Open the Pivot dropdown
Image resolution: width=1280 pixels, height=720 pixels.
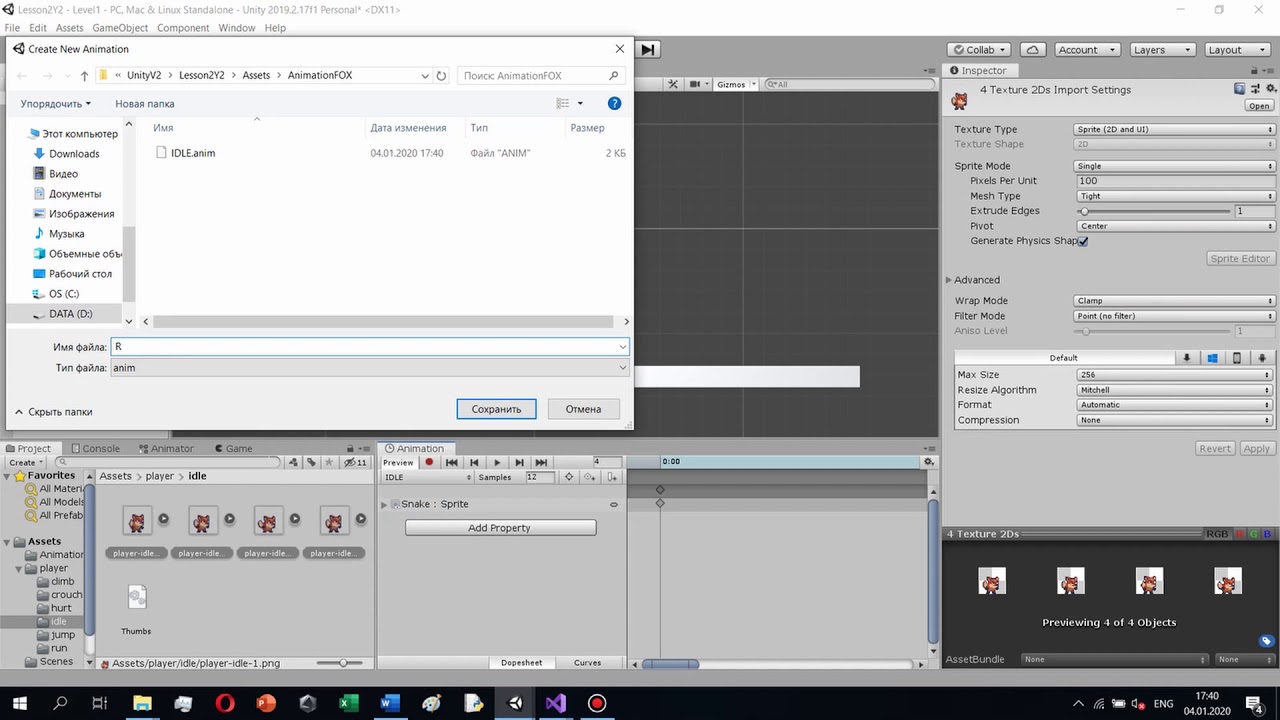pos(1175,226)
